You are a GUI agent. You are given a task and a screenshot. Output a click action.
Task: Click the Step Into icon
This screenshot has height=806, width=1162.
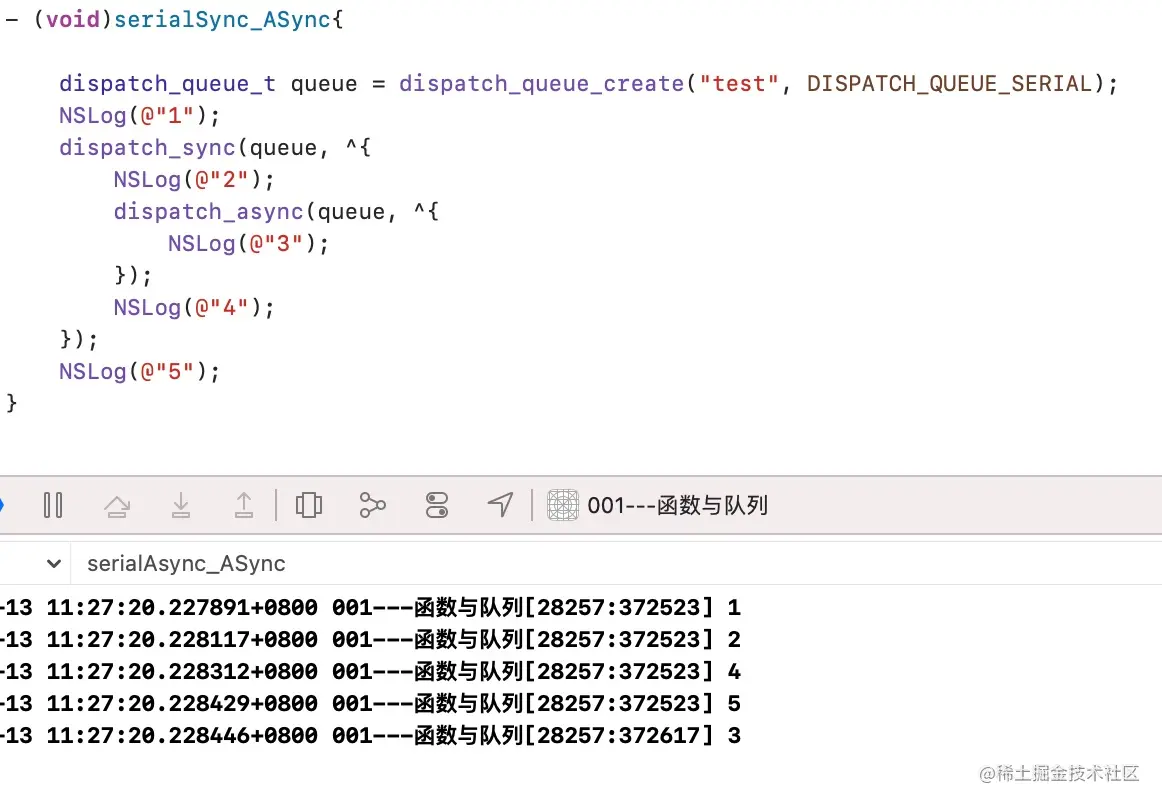[181, 505]
